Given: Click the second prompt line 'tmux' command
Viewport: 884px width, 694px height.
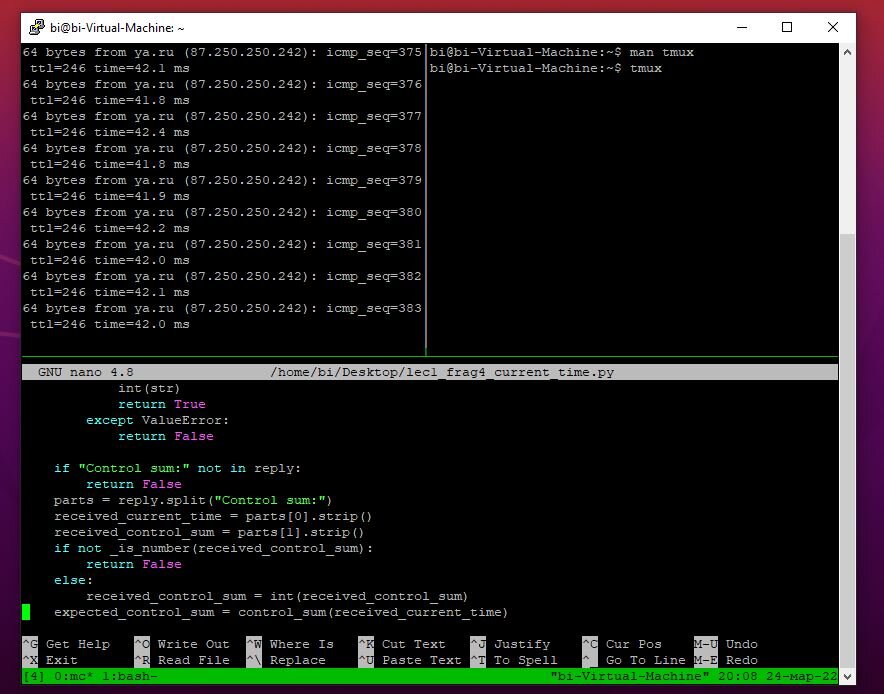Looking at the screenshot, I should click(546, 68).
